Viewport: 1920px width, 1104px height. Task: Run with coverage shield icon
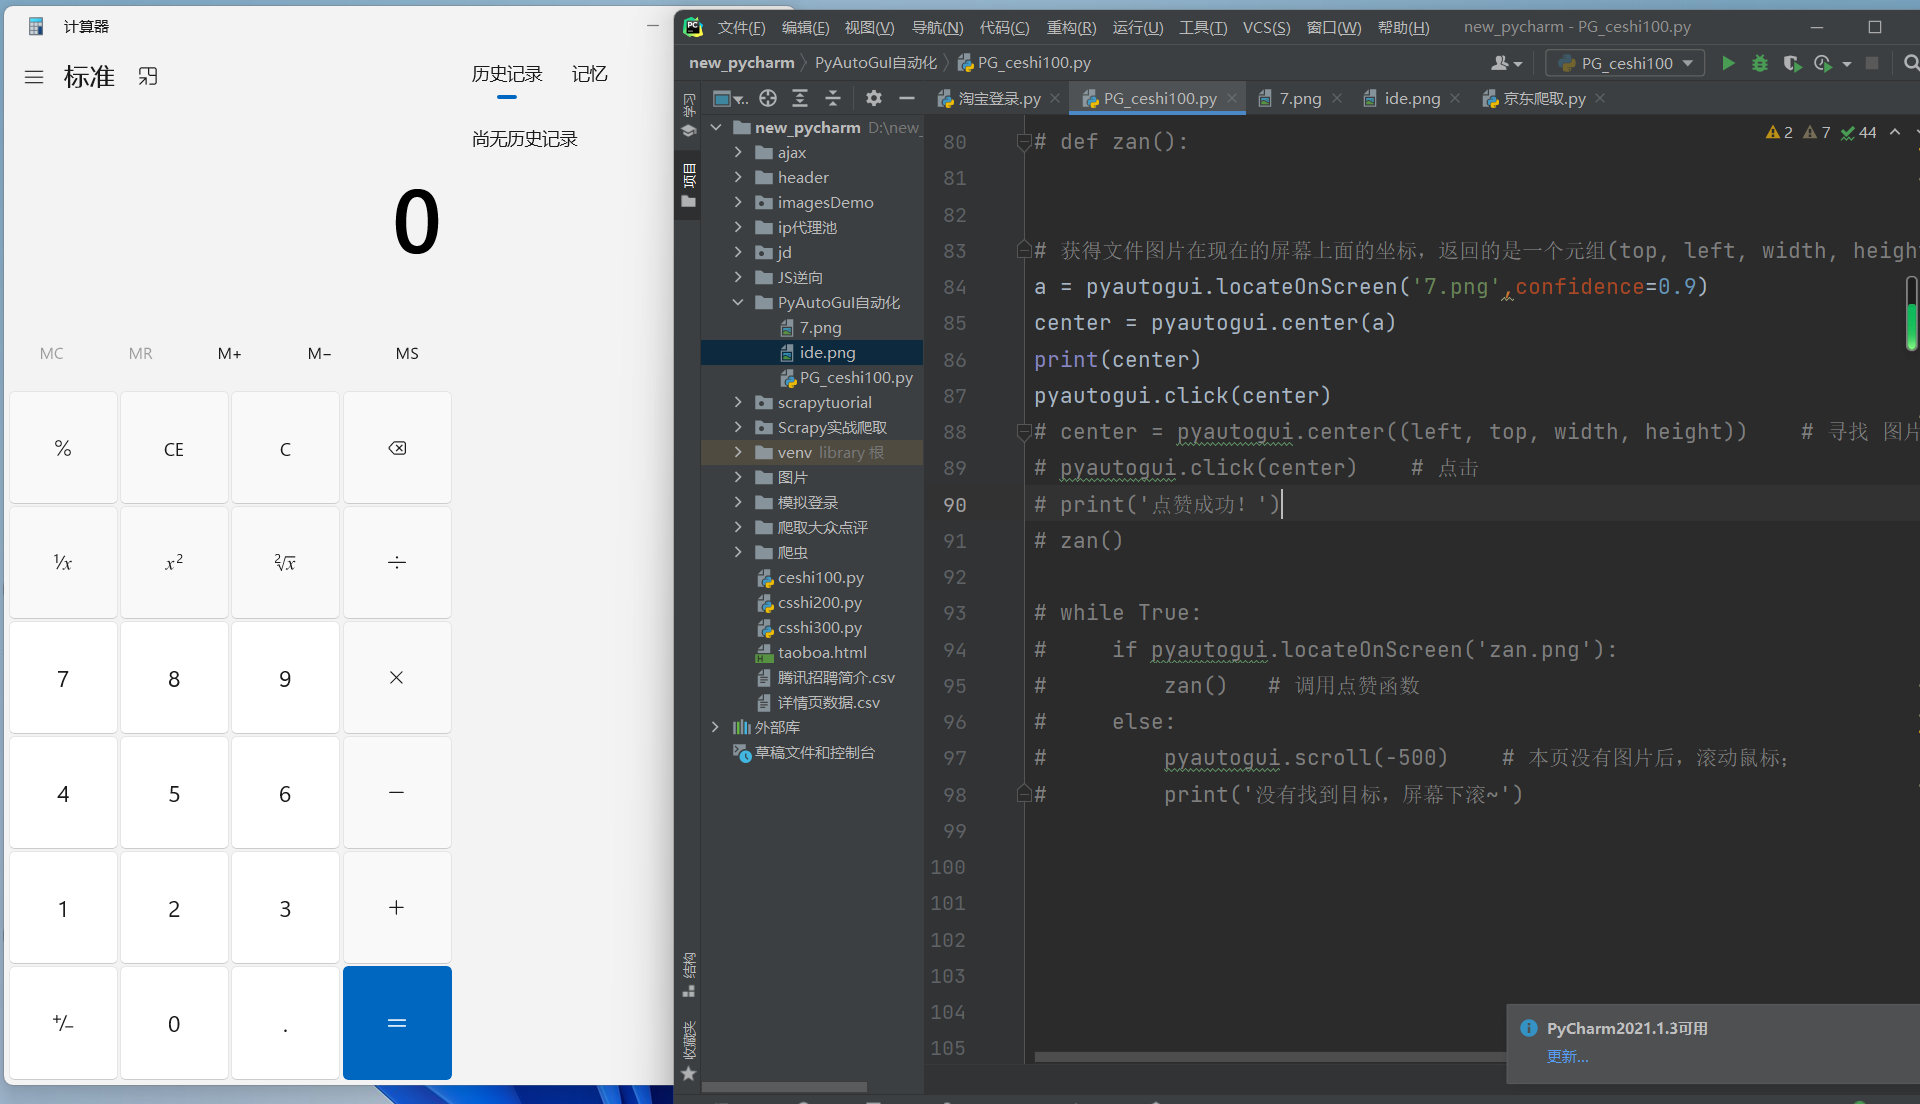1792,63
